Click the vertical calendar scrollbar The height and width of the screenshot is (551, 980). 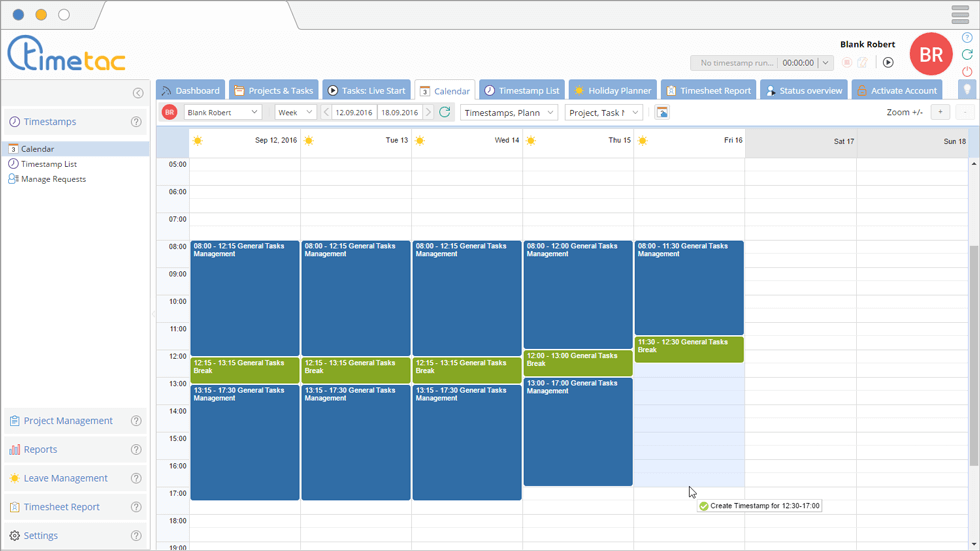974,355
